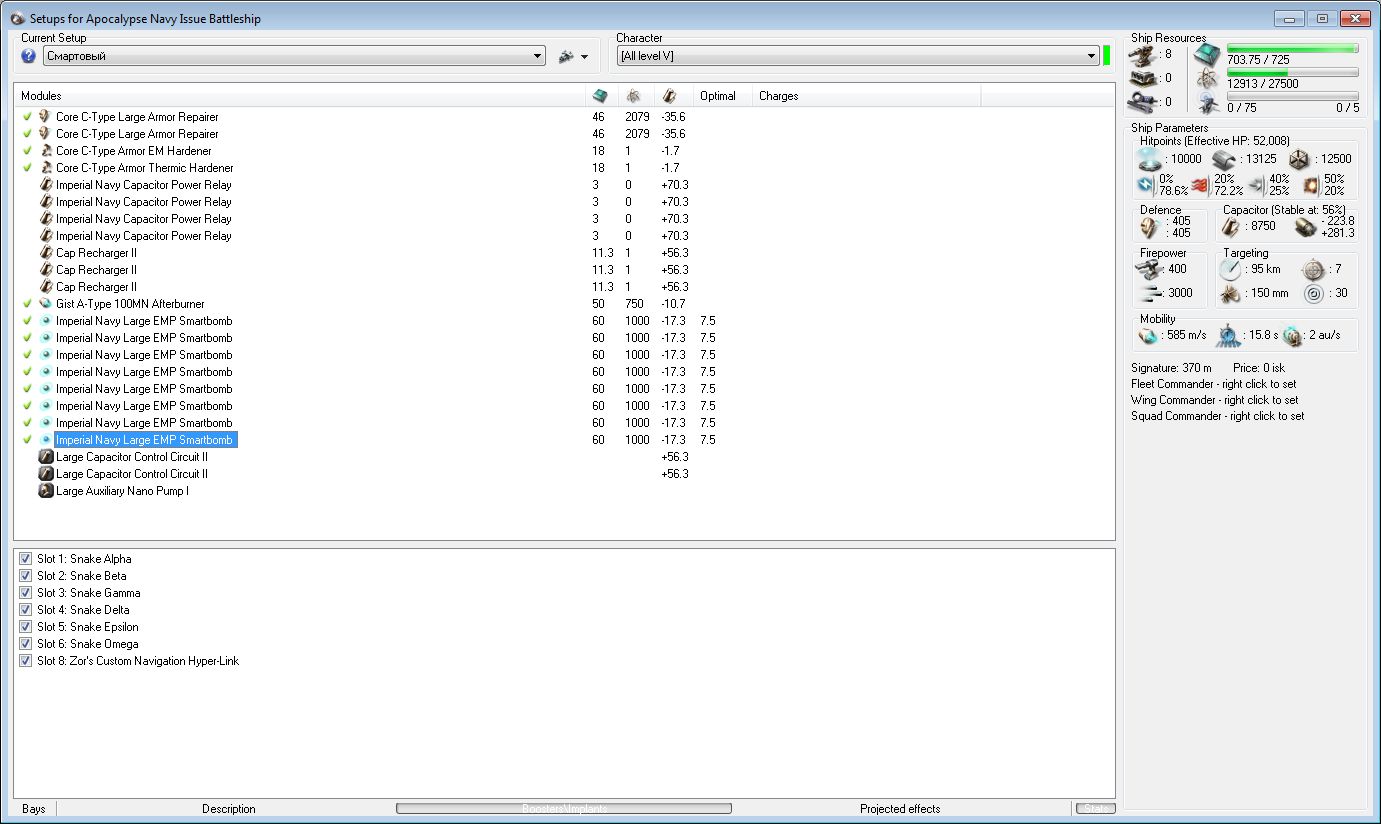Click the powergrid usage bar 12913 / 27500

[1292, 72]
